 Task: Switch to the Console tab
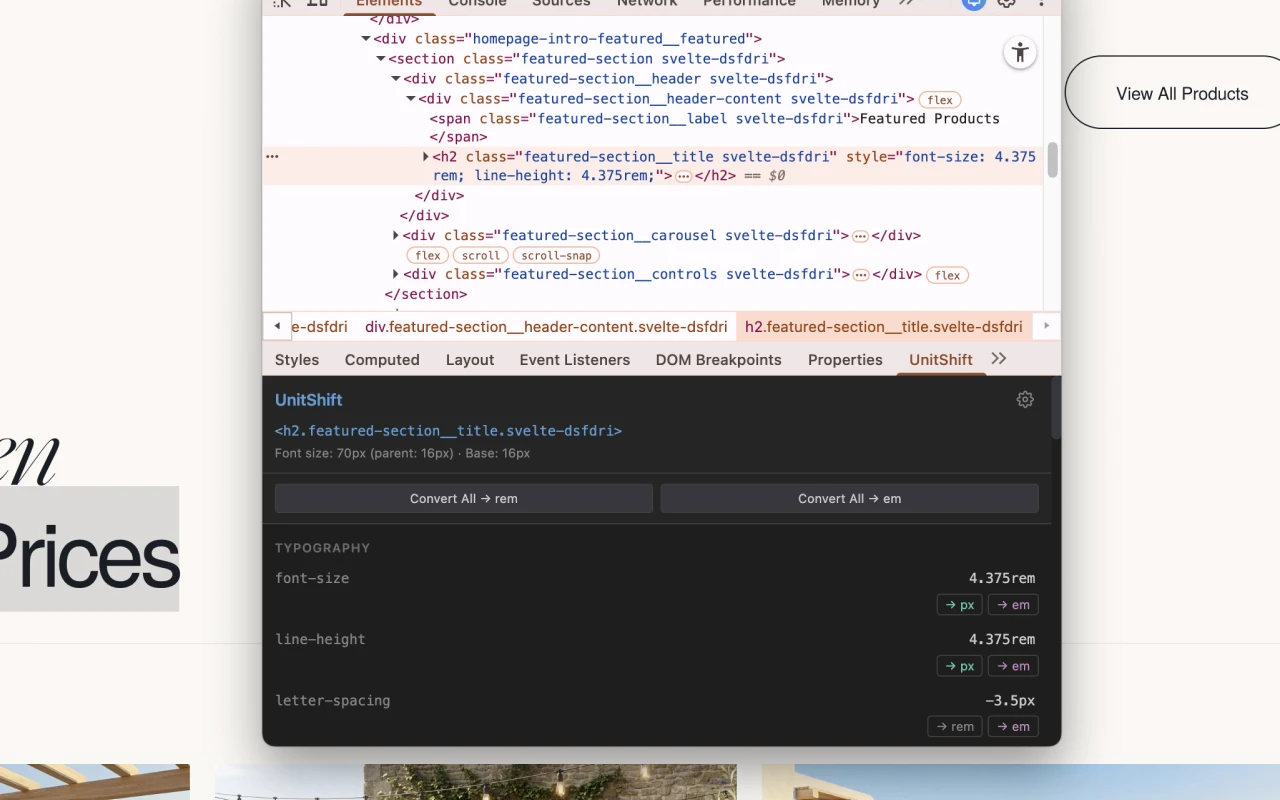(477, 4)
